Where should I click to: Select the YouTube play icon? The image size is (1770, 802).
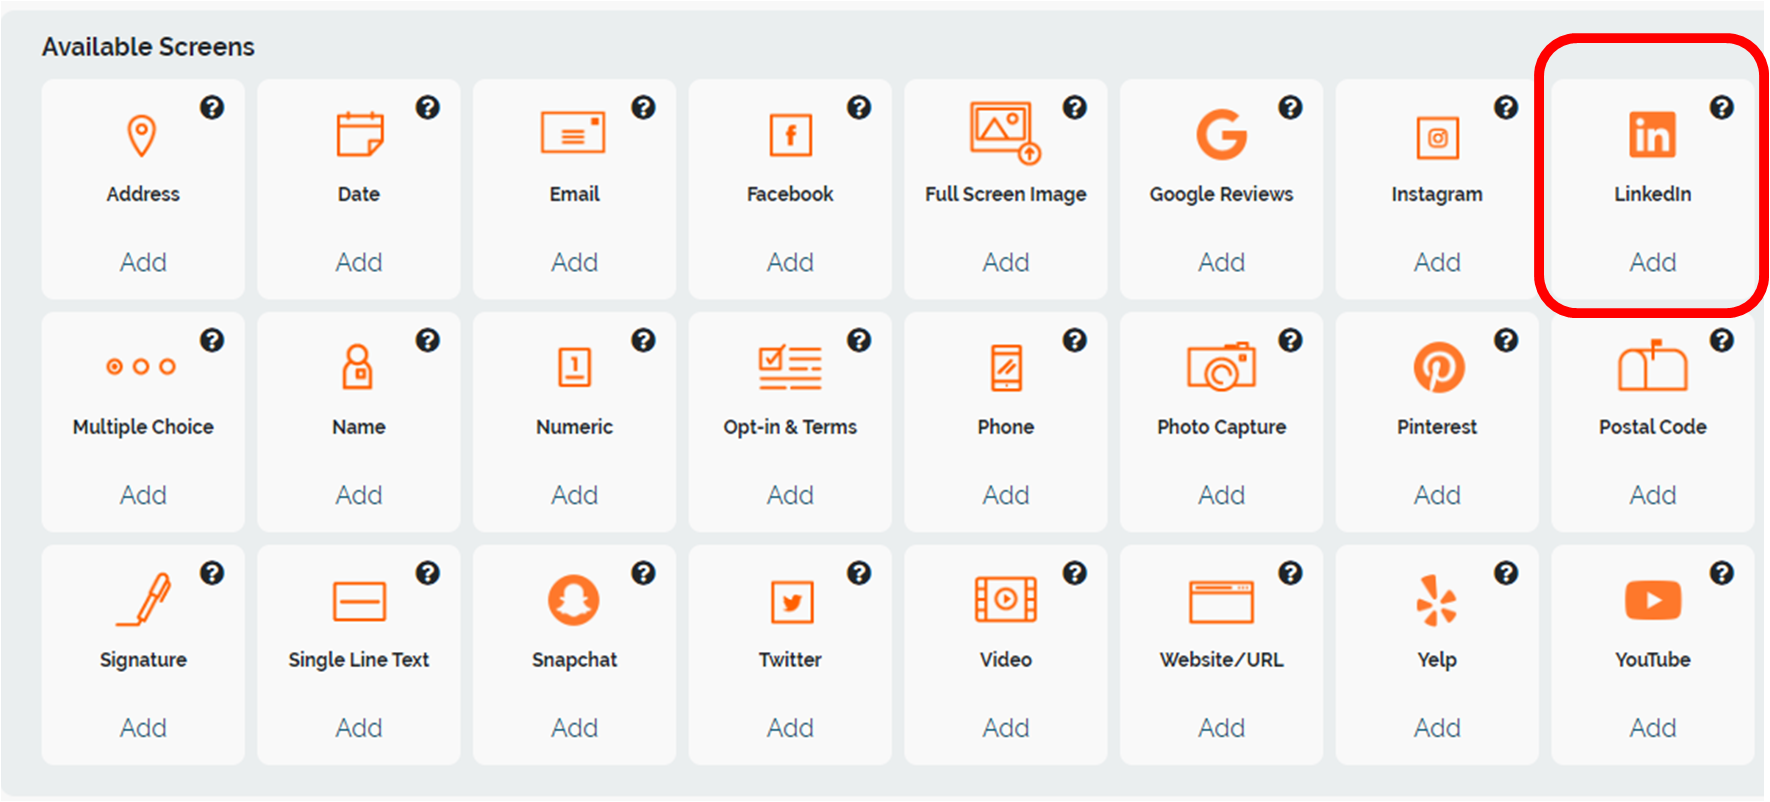(1652, 600)
